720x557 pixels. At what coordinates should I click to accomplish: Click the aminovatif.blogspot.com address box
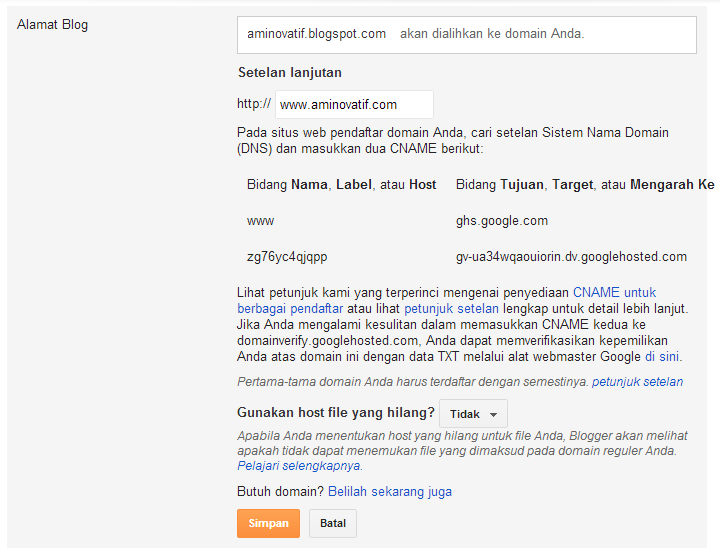(467, 35)
